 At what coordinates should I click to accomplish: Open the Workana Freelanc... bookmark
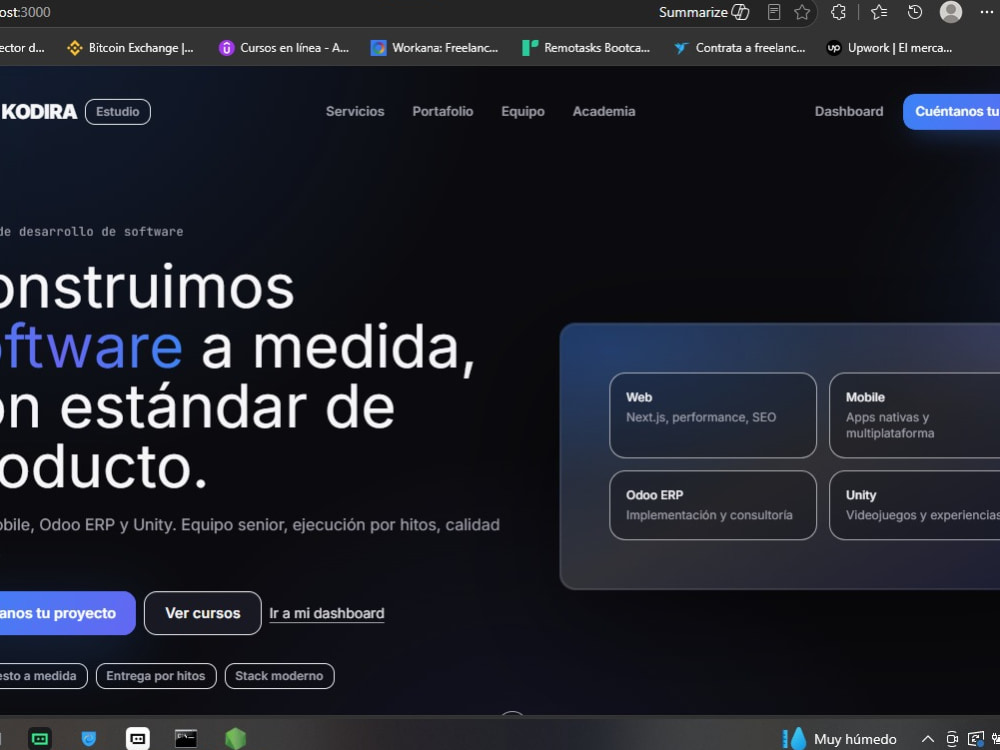pyautogui.click(x=434, y=48)
